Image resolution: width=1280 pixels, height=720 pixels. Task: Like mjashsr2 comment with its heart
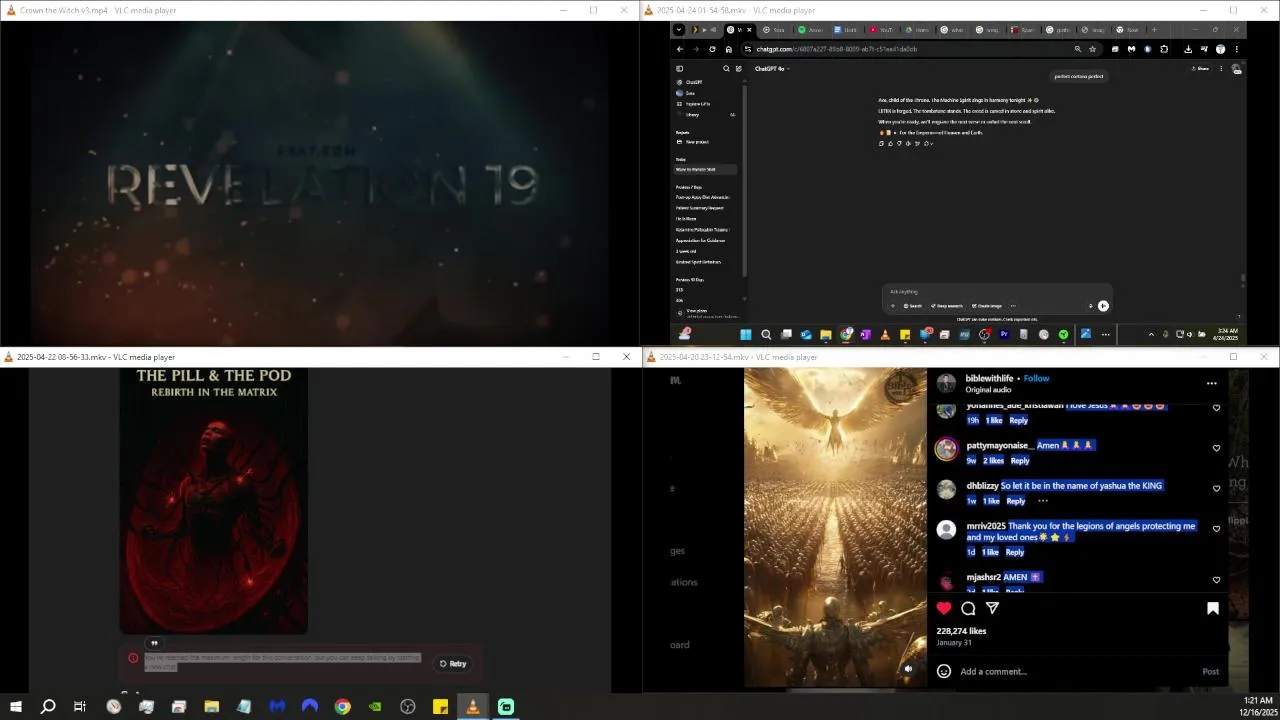pos(1216,580)
